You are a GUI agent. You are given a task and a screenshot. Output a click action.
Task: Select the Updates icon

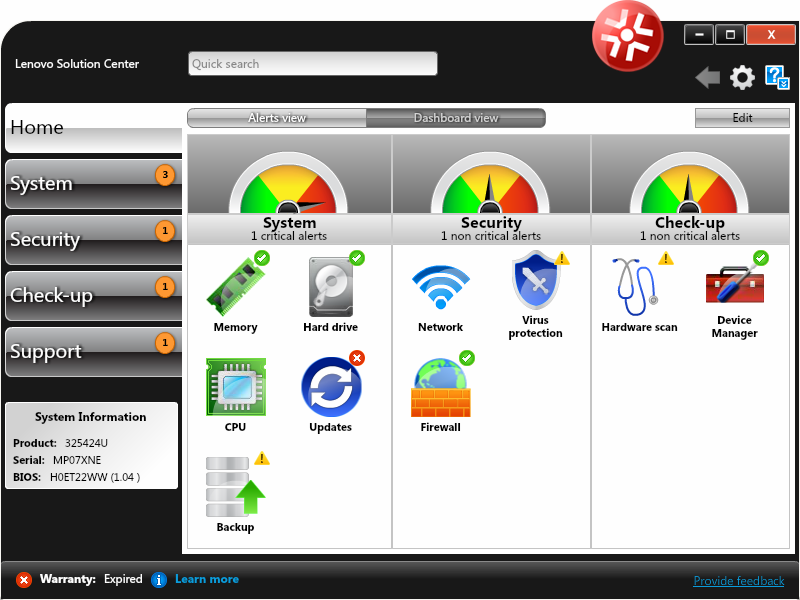point(330,387)
